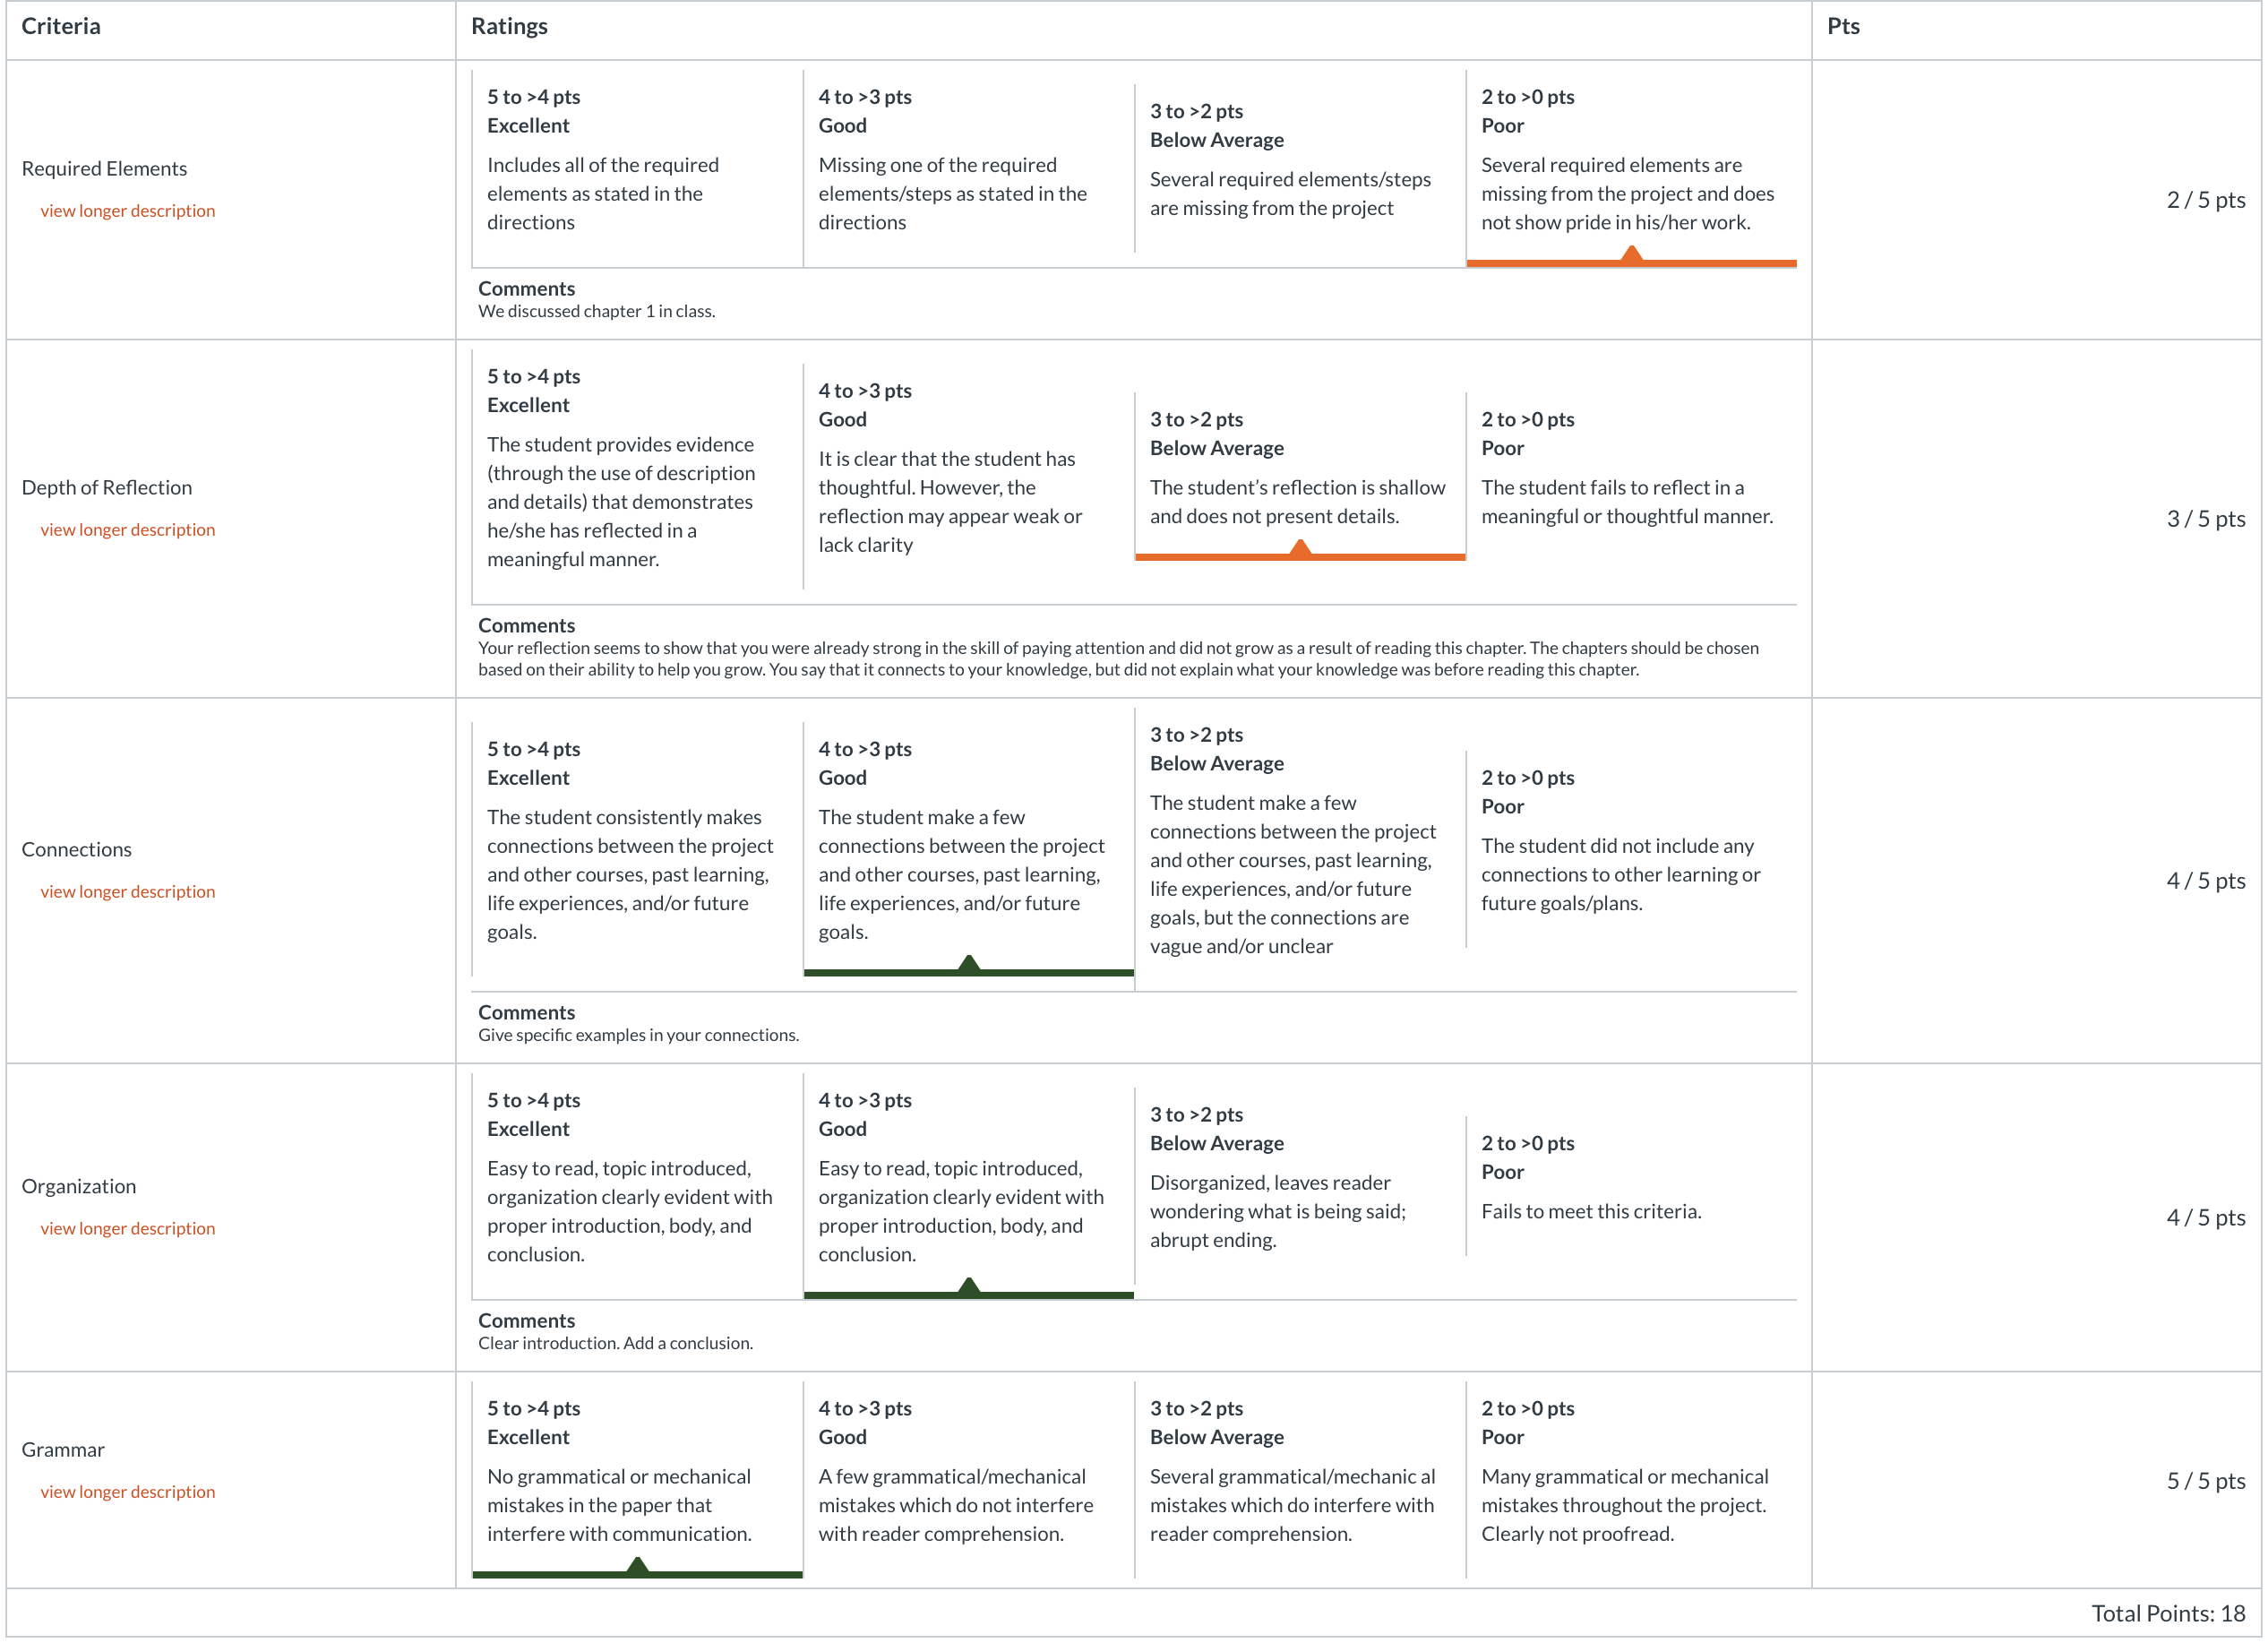Click green marker under Grammar Excellent rating
This screenshot has height=1643, width=2268.
637,1568
